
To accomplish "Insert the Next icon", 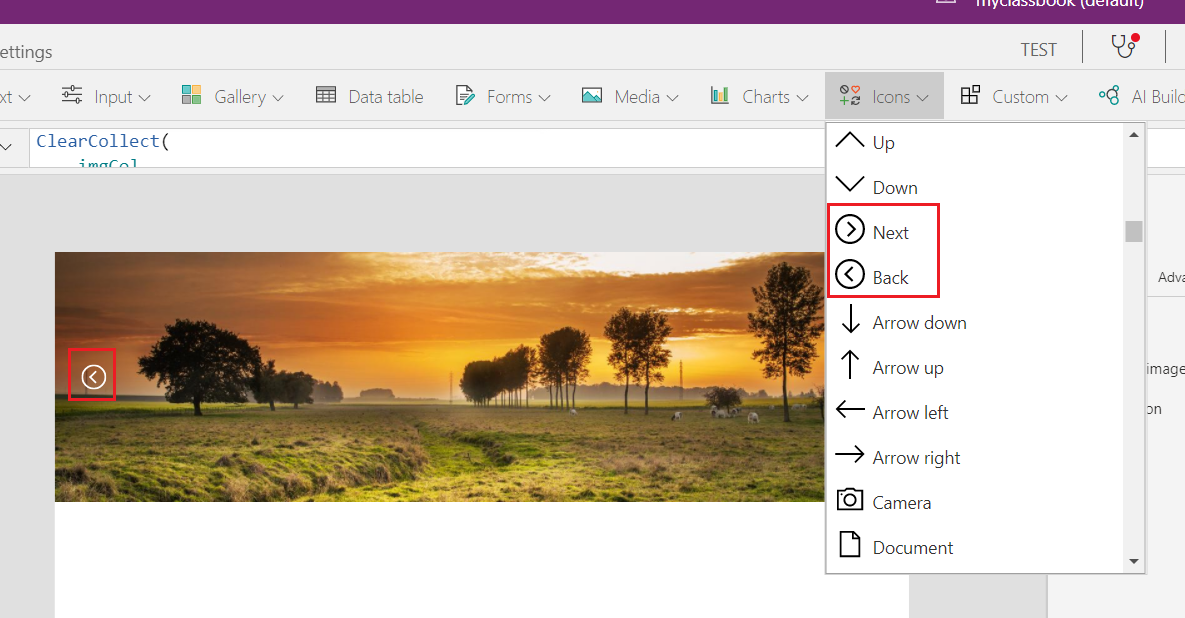I will 890,231.
